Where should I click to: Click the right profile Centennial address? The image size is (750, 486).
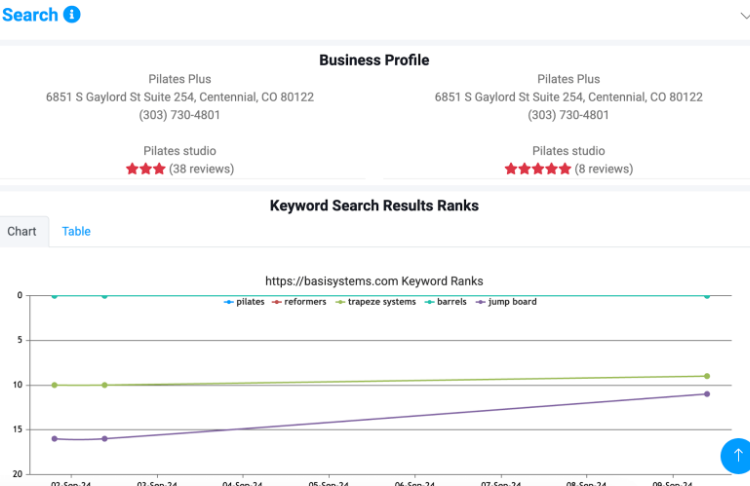569,97
